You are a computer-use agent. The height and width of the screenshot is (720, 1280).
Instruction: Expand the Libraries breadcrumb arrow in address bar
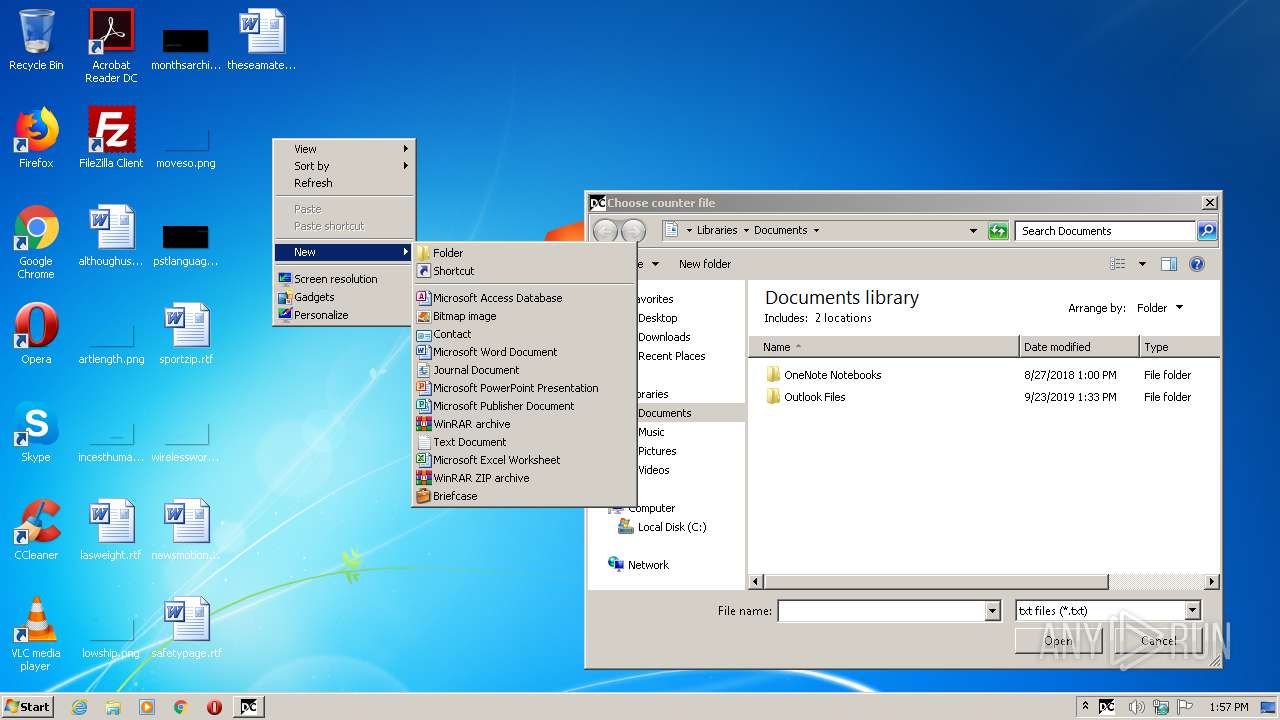pyautogui.click(x=745, y=231)
